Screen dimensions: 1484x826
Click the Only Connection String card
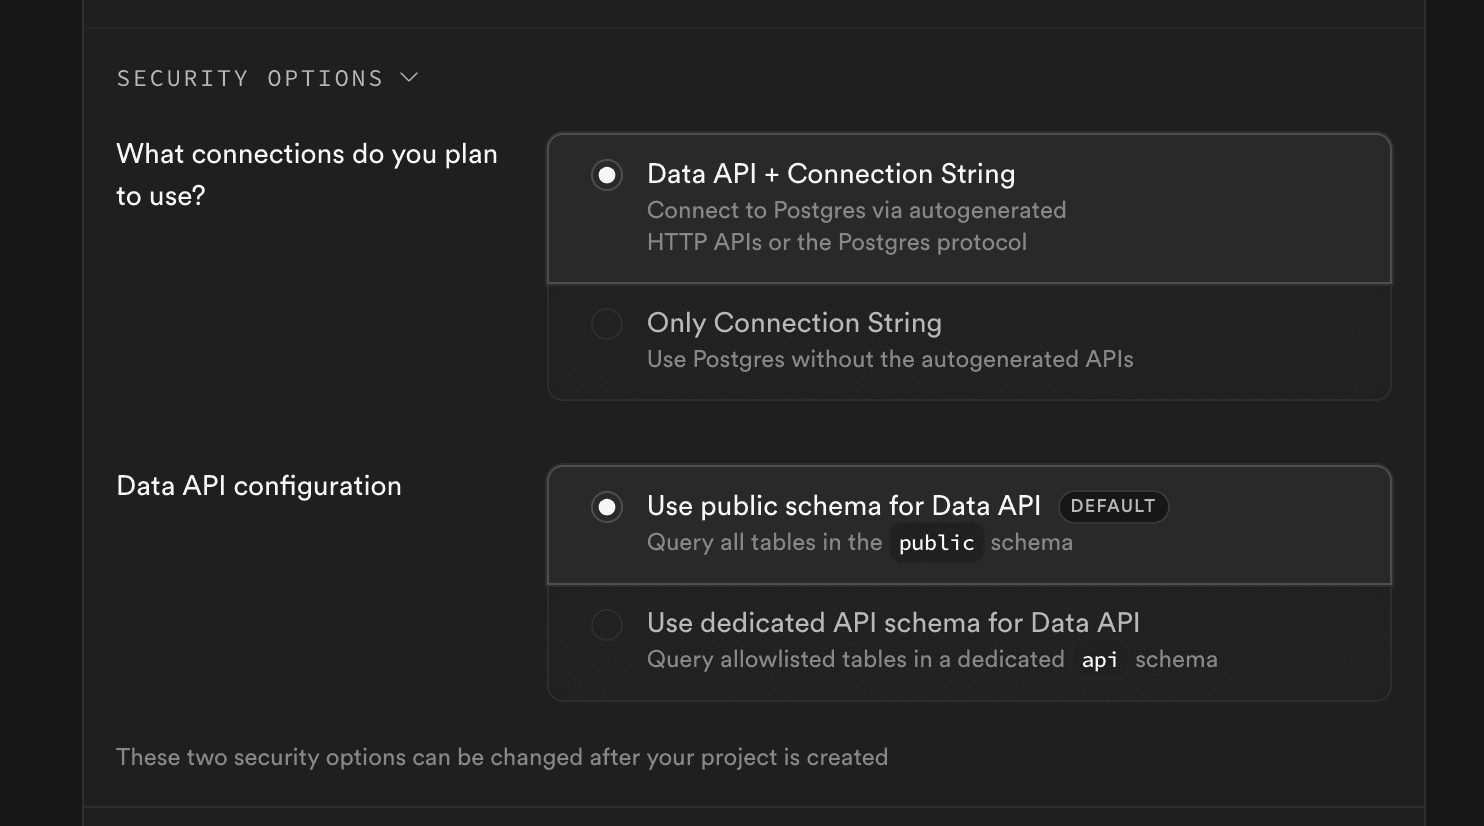point(968,341)
